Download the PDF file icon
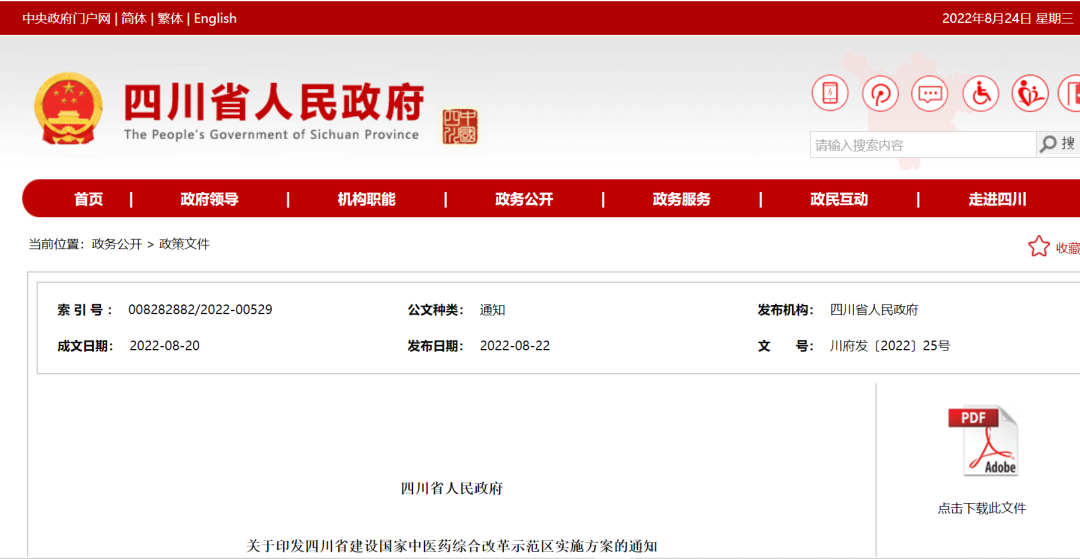This screenshot has height=559, width=1080. (x=982, y=441)
